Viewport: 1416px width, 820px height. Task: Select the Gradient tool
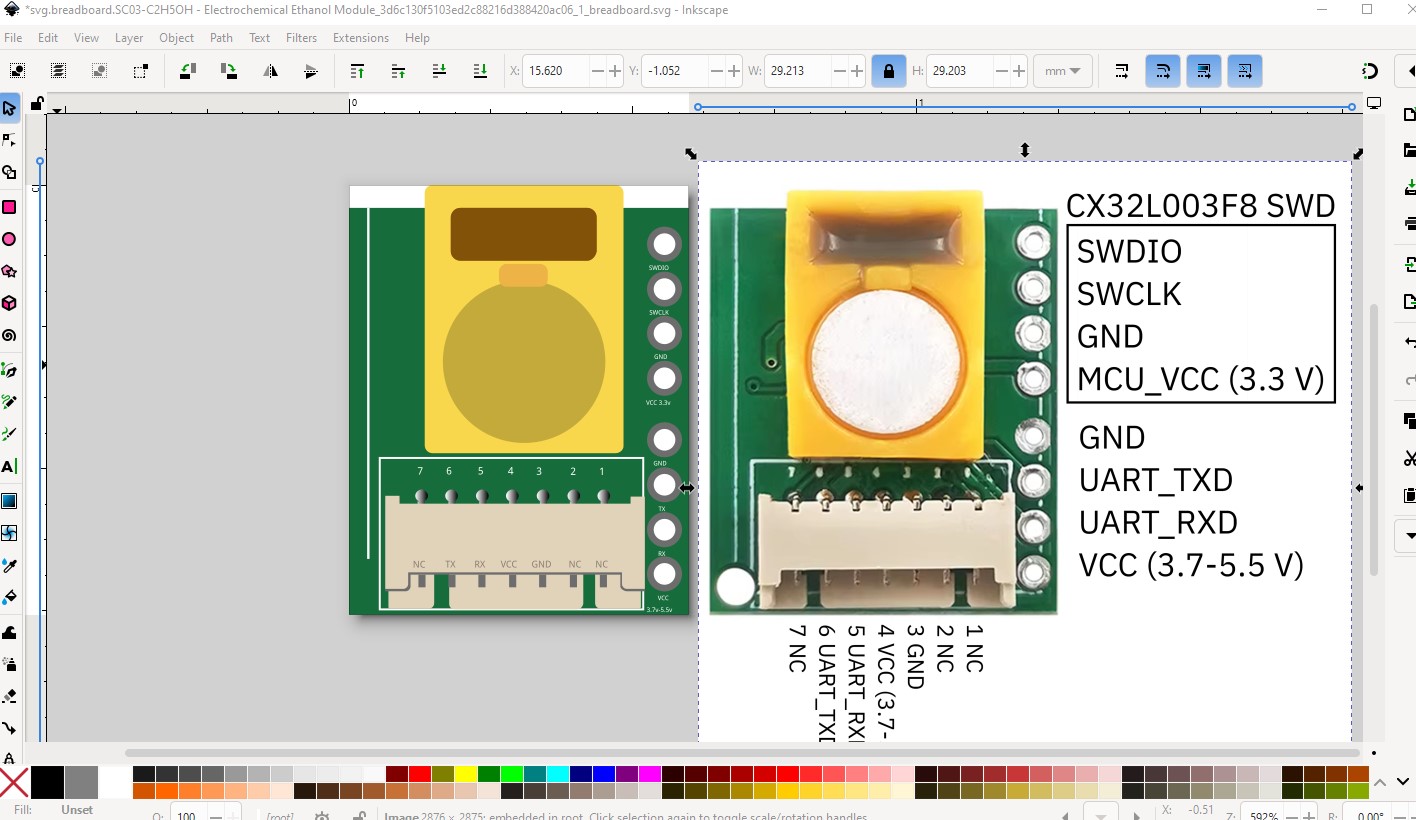tap(9, 501)
